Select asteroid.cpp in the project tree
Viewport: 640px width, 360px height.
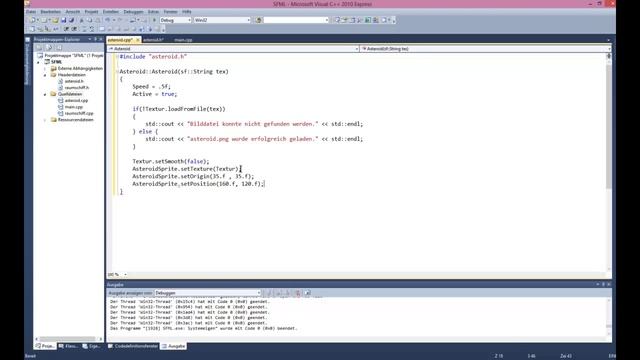[x=76, y=100]
